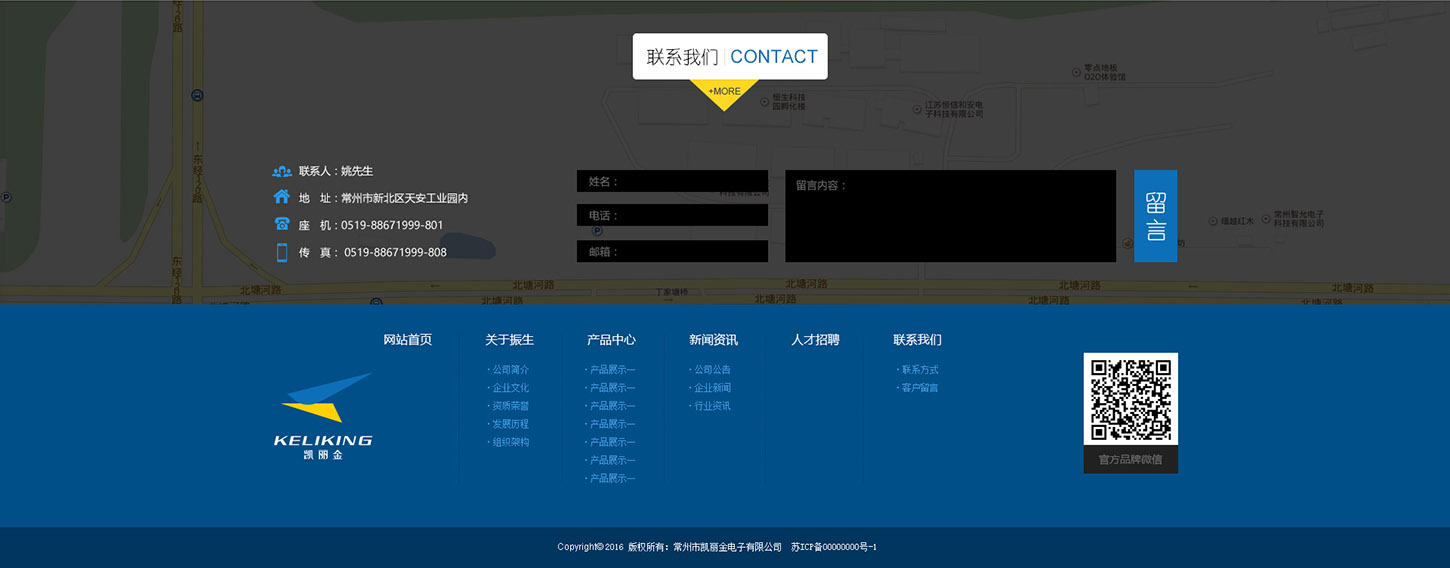Click the landline telephone icon
This screenshot has height=568, width=1450.
point(281,224)
